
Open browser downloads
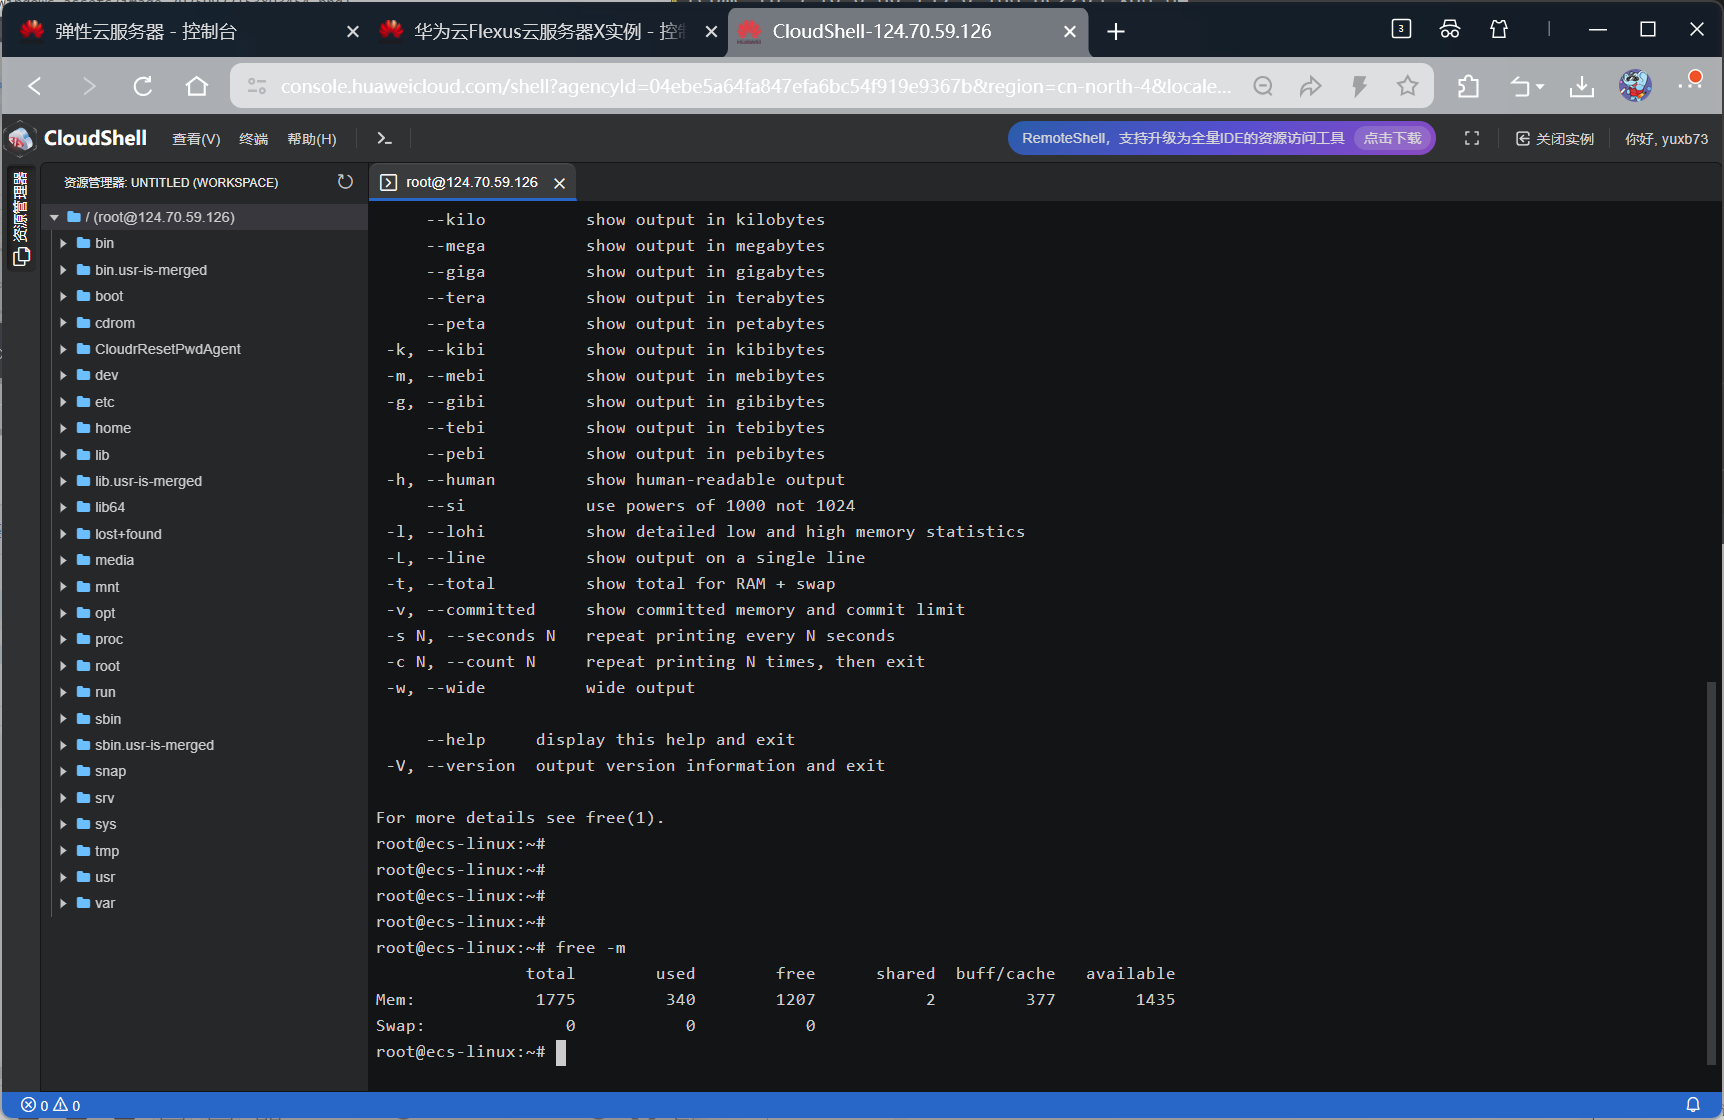(x=1582, y=86)
